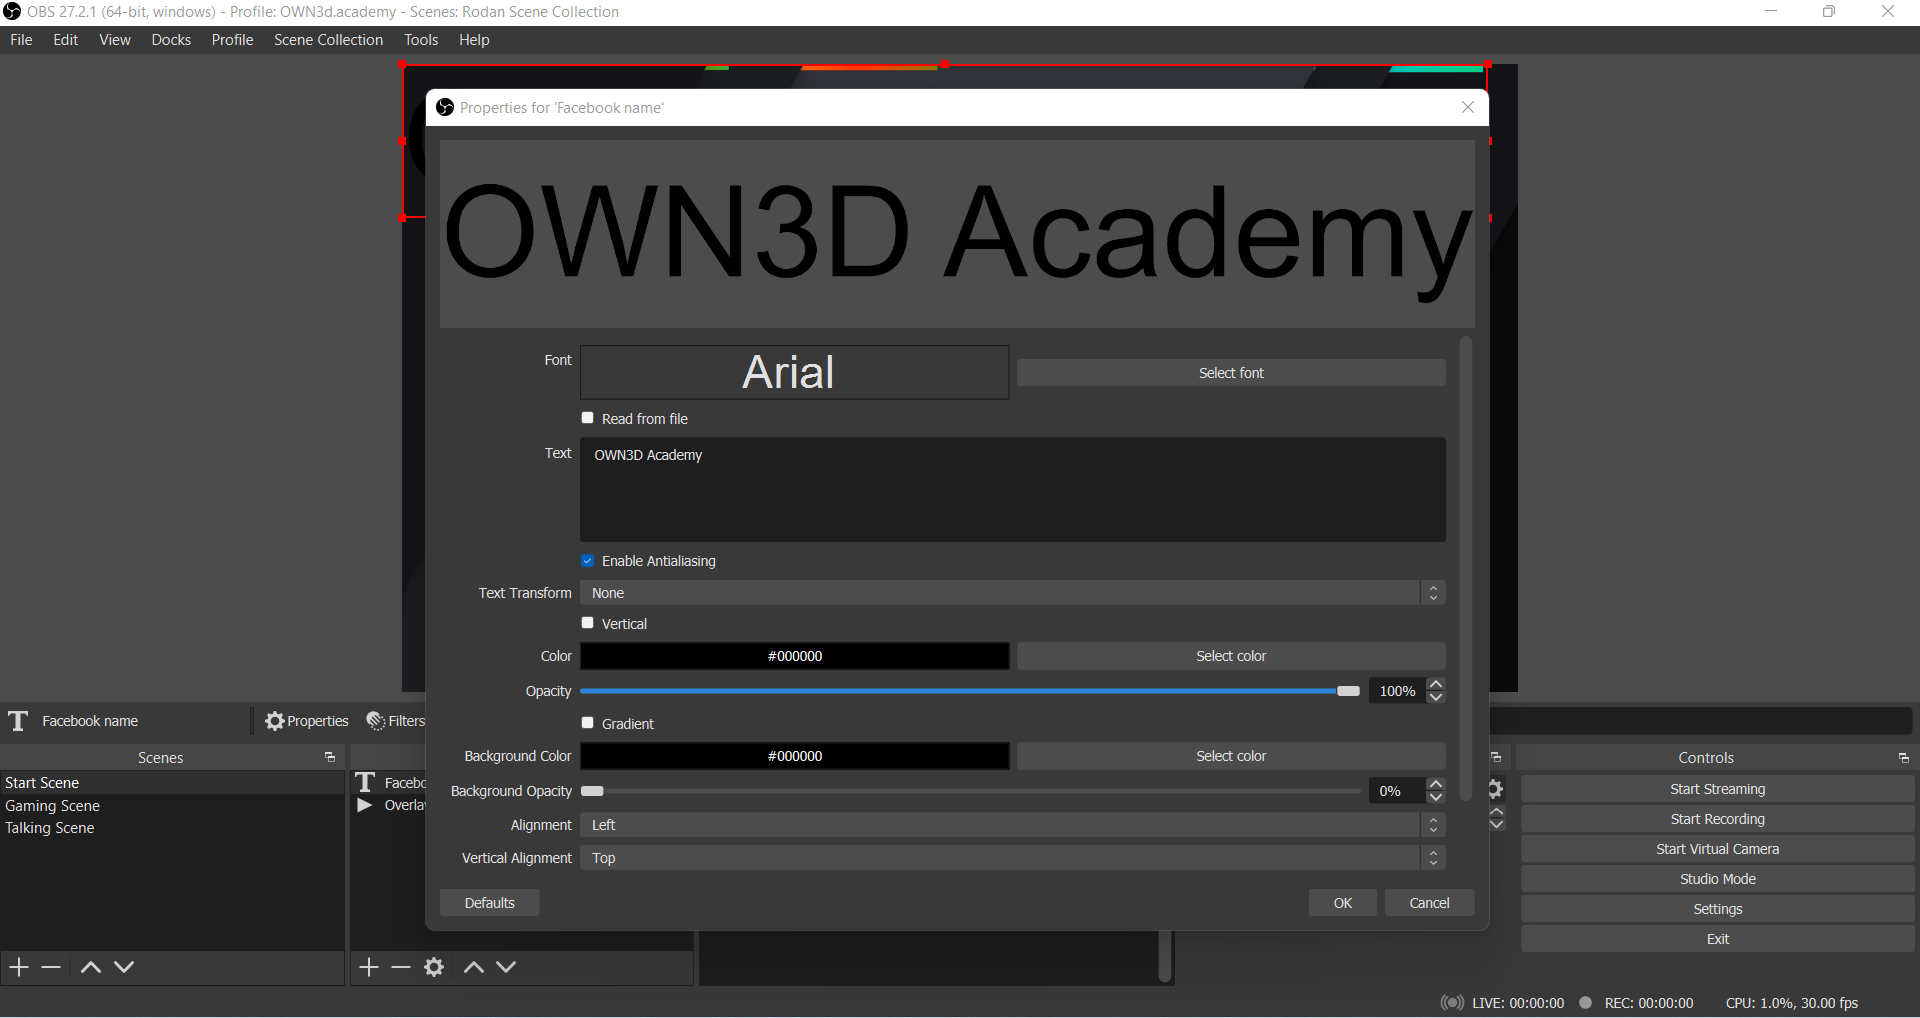Move source down with arrow icon
Image resolution: width=1920 pixels, height=1018 pixels.
coord(506,967)
